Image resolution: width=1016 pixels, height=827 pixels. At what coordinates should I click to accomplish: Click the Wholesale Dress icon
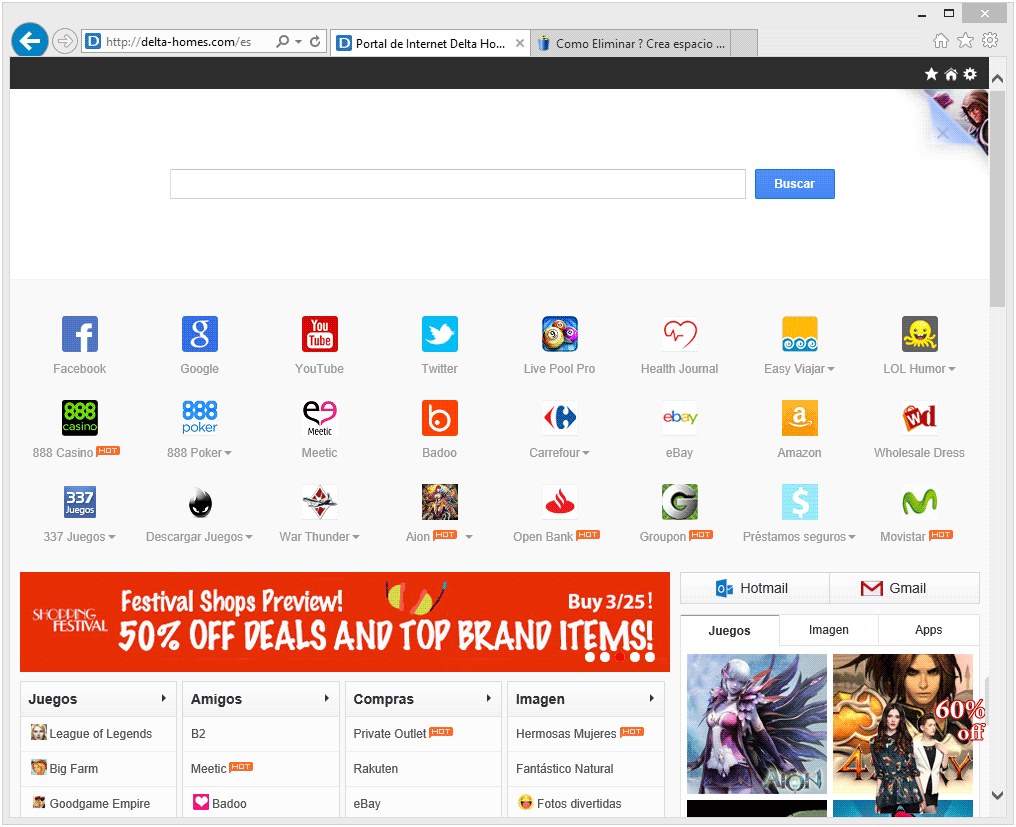click(x=919, y=417)
